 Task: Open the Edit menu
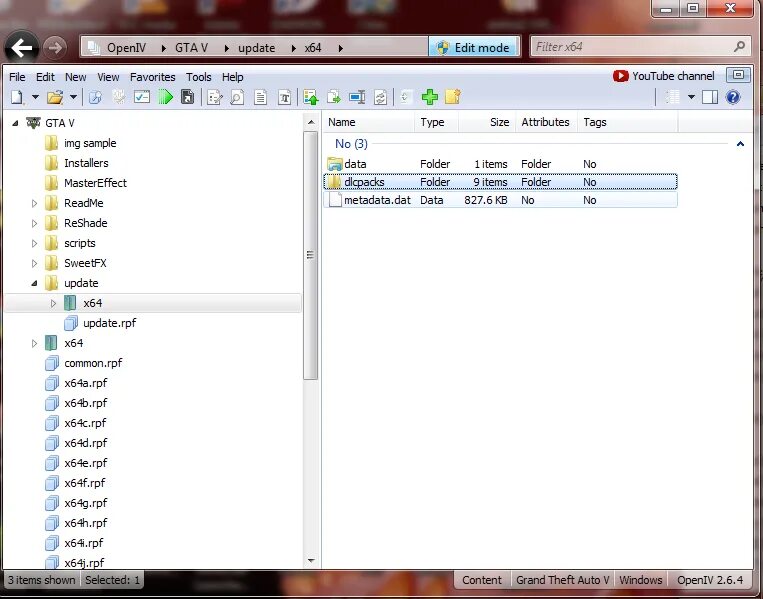[45, 77]
